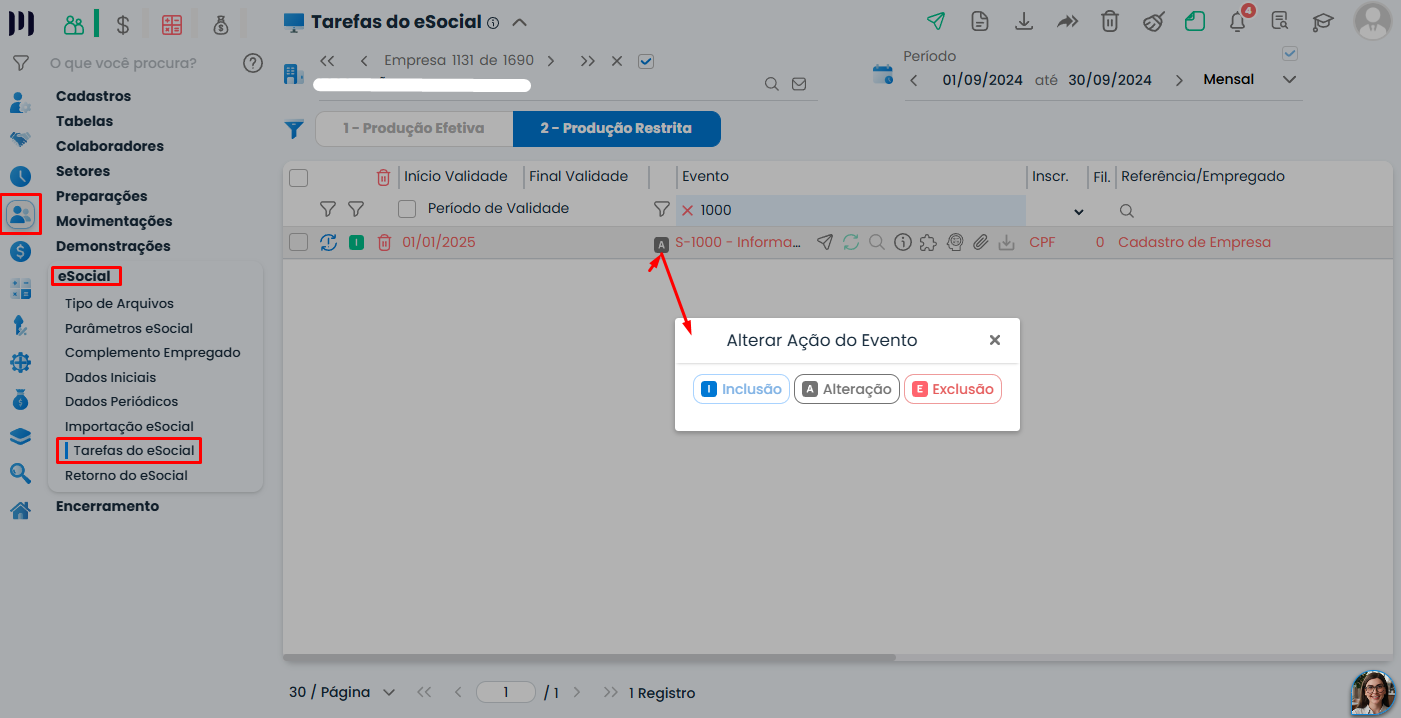Open the Mensal period dropdown

(x=1290, y=80)
